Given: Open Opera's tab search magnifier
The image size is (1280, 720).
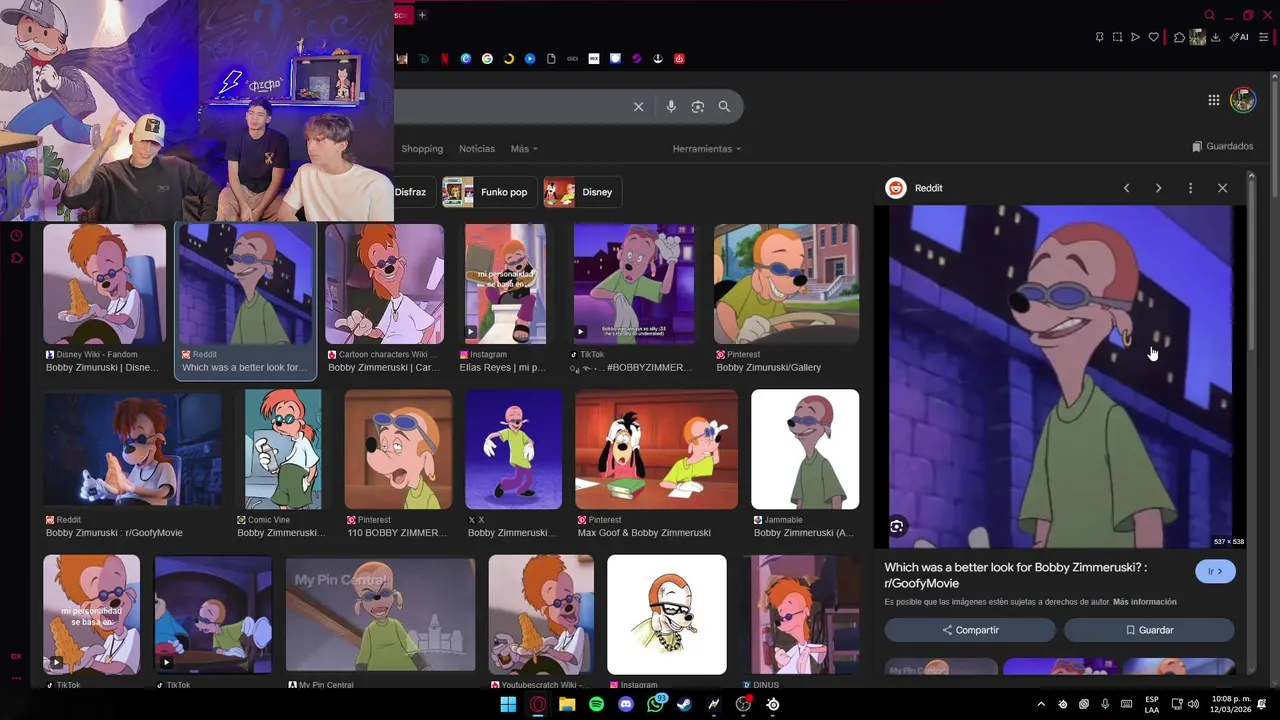Looking at the screenshot, I should click(1209, 15).
